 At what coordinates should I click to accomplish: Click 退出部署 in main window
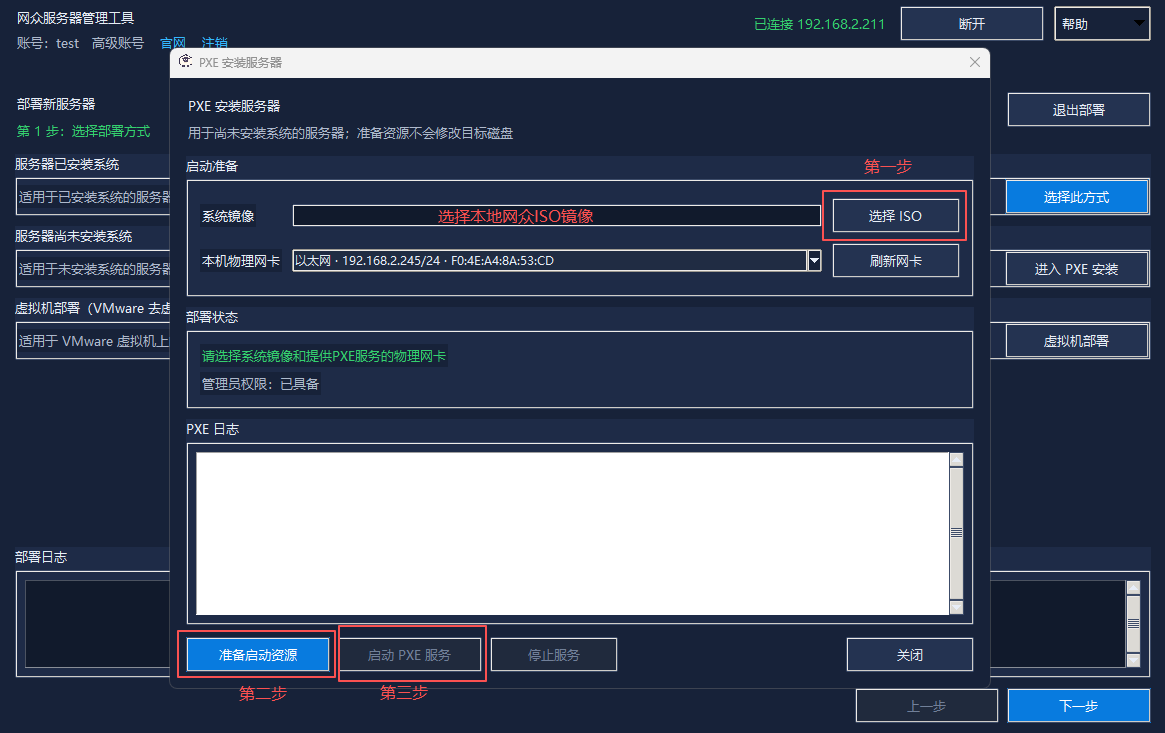click(1078, 110)
